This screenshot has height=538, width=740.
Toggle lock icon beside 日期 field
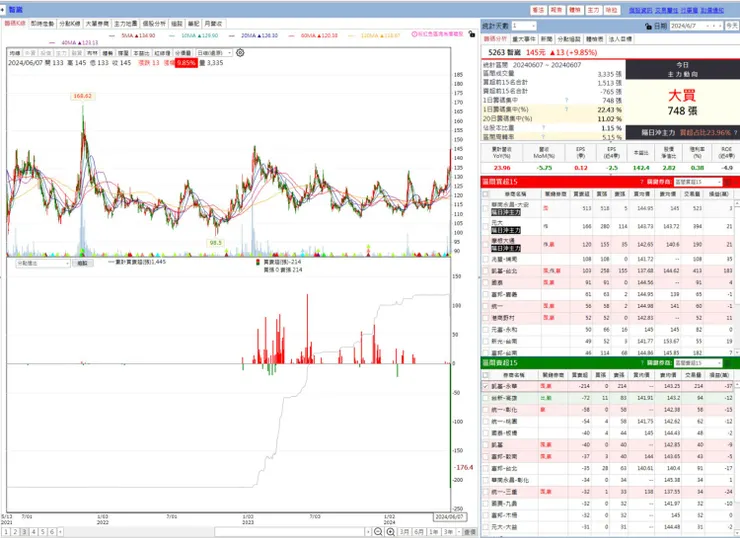[x=648, y=26]
